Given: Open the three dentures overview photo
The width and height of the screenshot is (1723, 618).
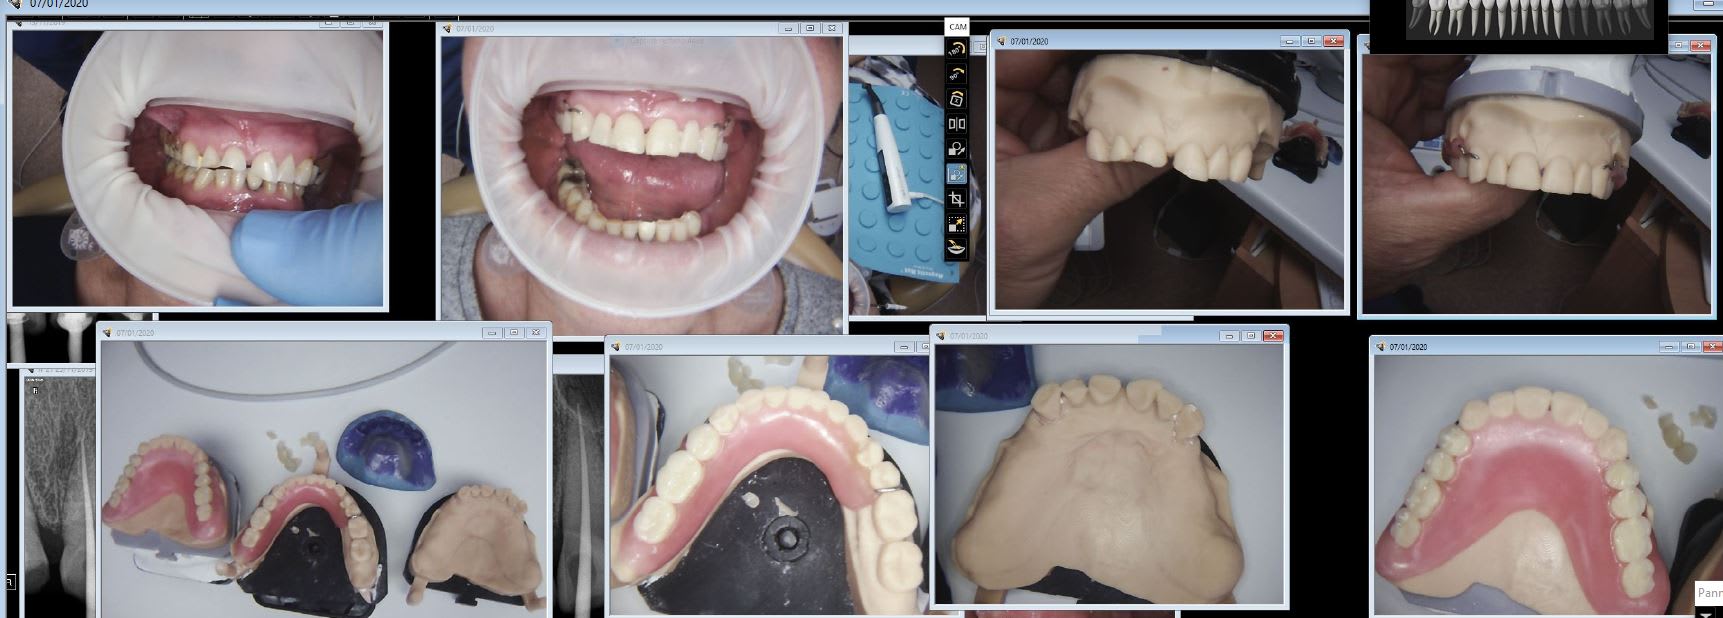Looking at the screenshot, I should [x=324, y=480].
